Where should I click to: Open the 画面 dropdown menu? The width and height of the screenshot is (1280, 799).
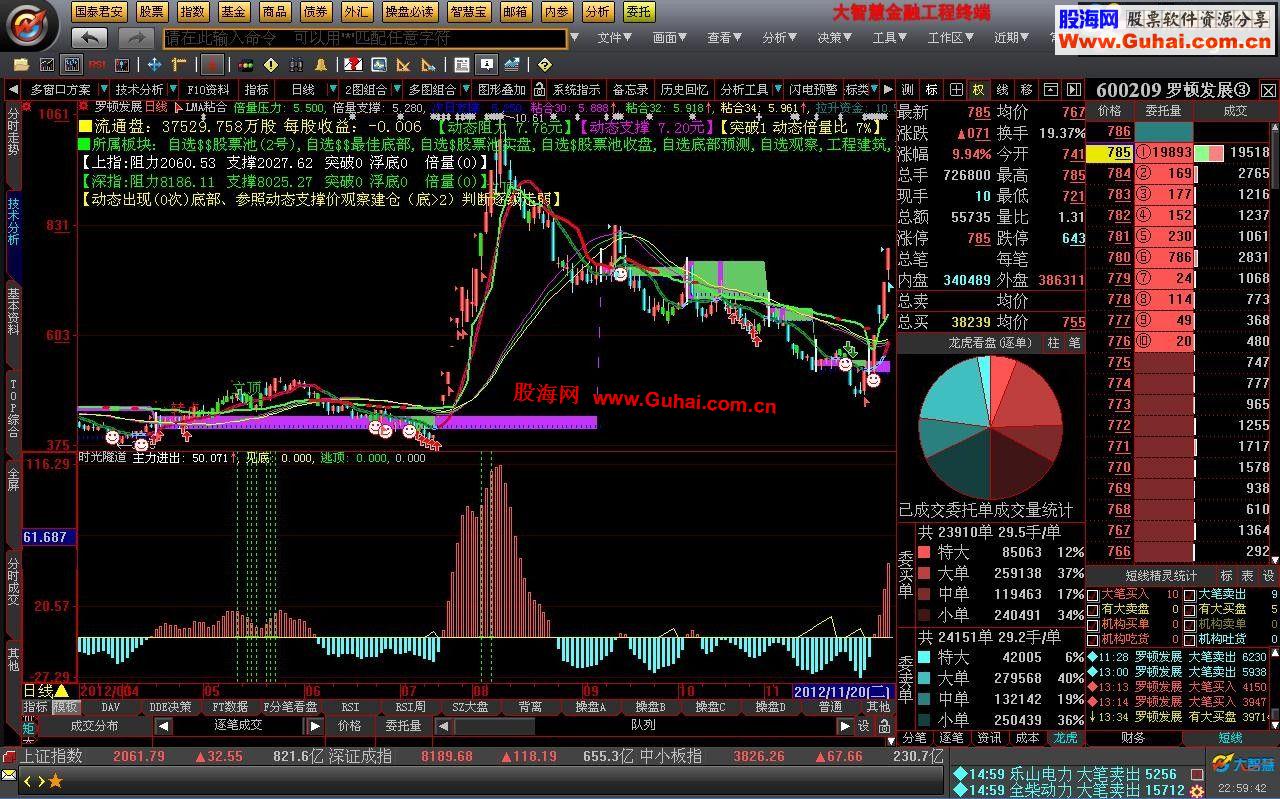point(670,38)
